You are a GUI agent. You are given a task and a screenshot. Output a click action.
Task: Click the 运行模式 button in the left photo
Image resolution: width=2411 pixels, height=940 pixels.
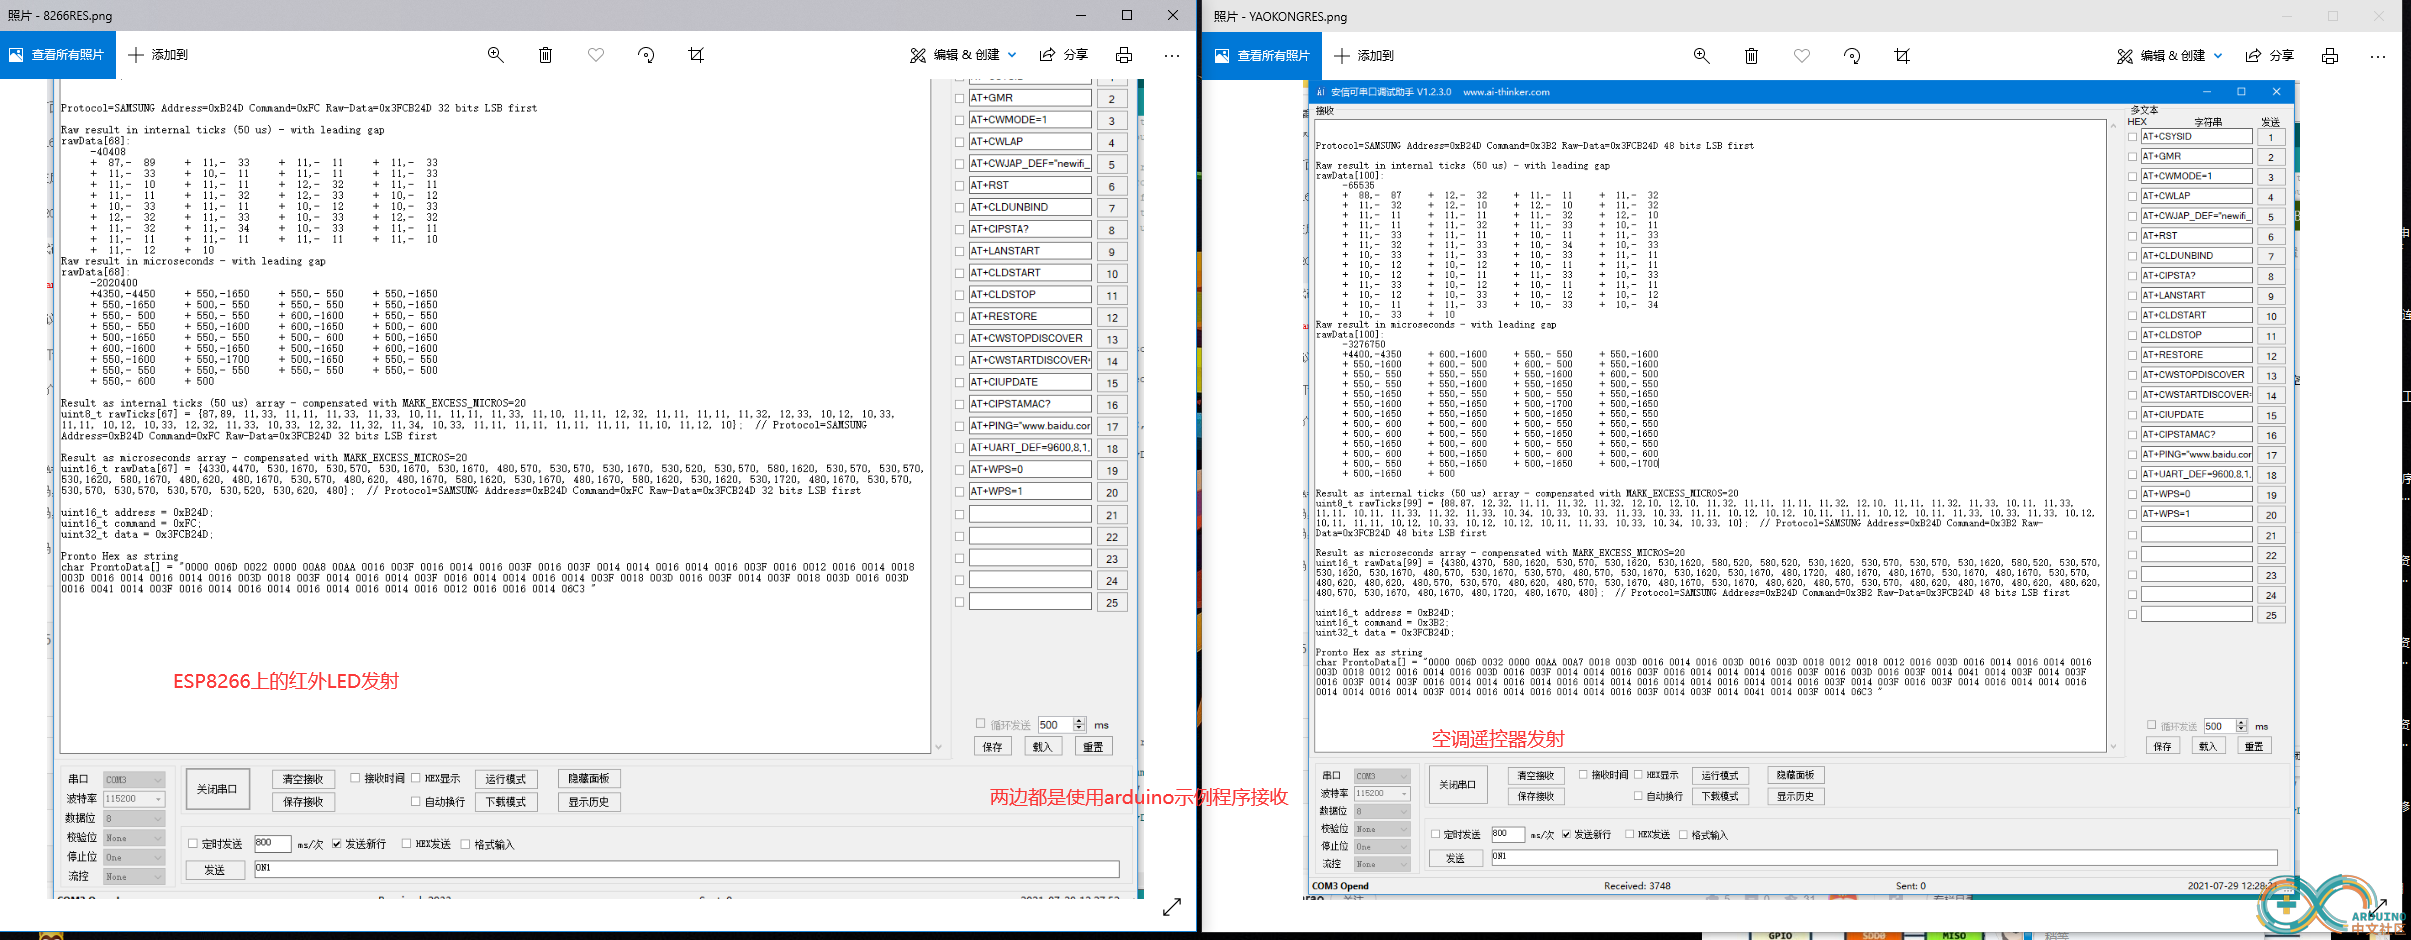tap(506, 779)
